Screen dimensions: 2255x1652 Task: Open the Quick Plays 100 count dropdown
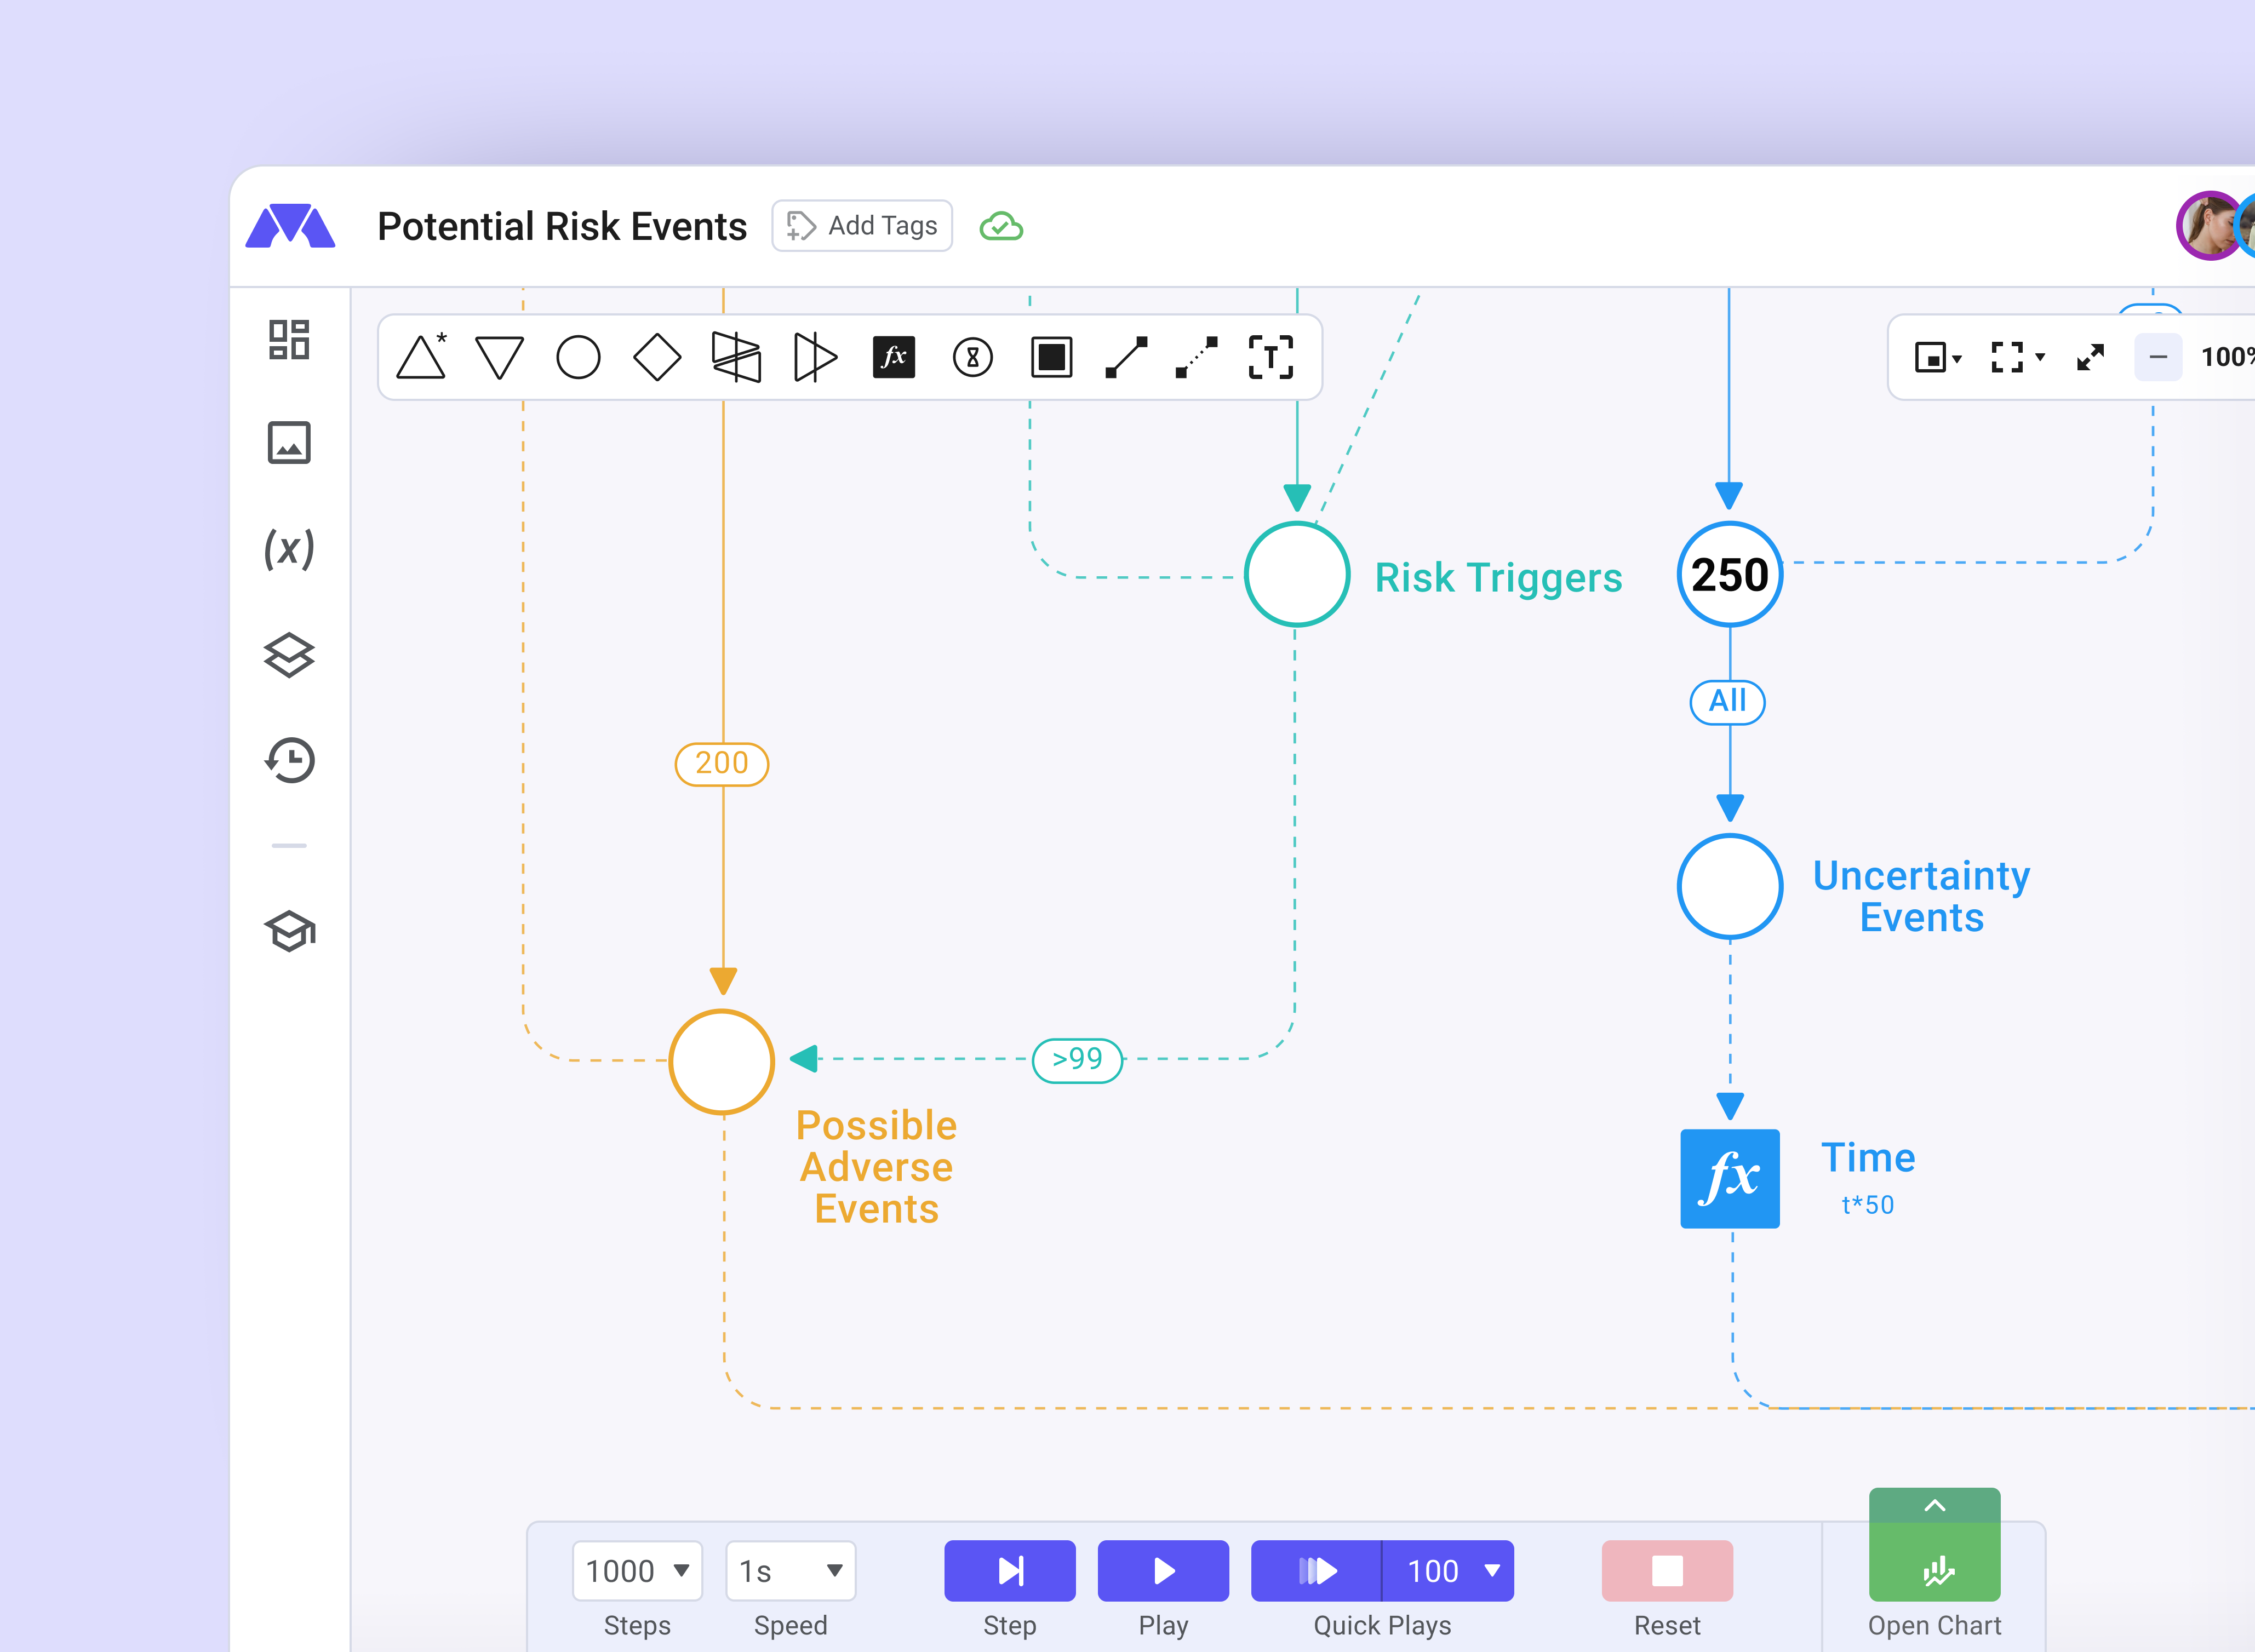(1449, 1570)
